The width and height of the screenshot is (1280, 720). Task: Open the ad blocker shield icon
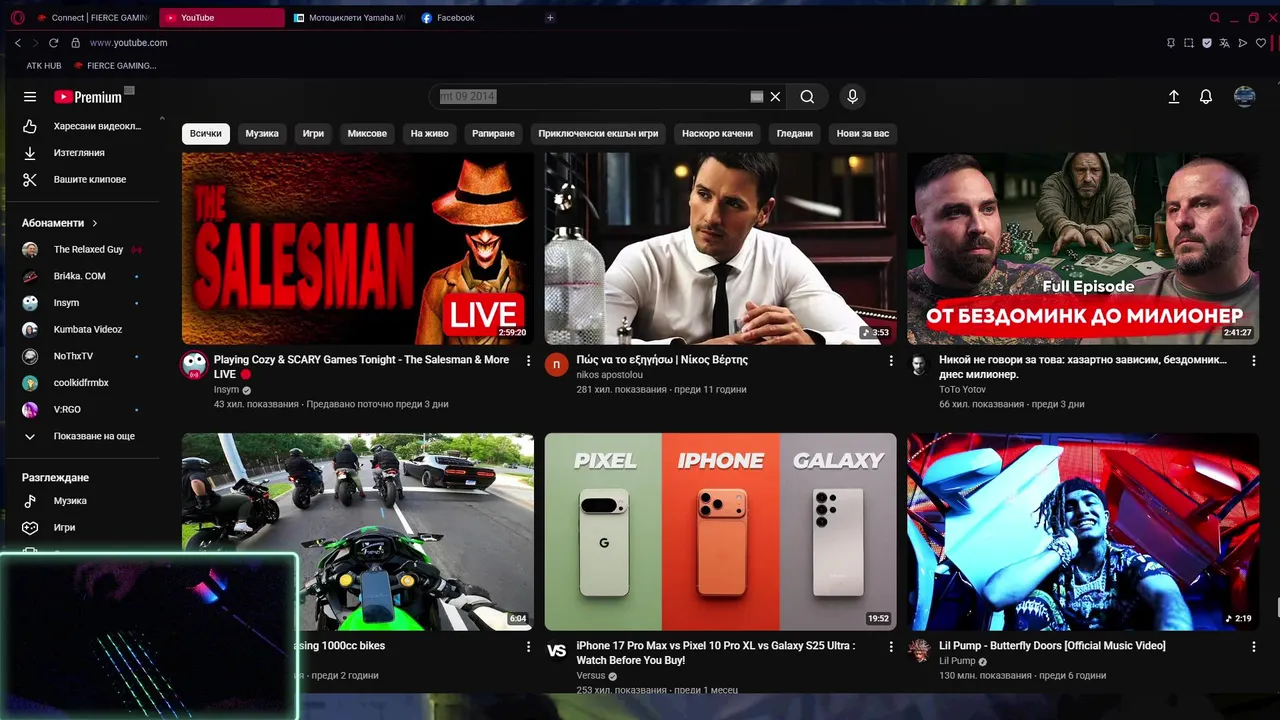click(x=1207, y=43)
